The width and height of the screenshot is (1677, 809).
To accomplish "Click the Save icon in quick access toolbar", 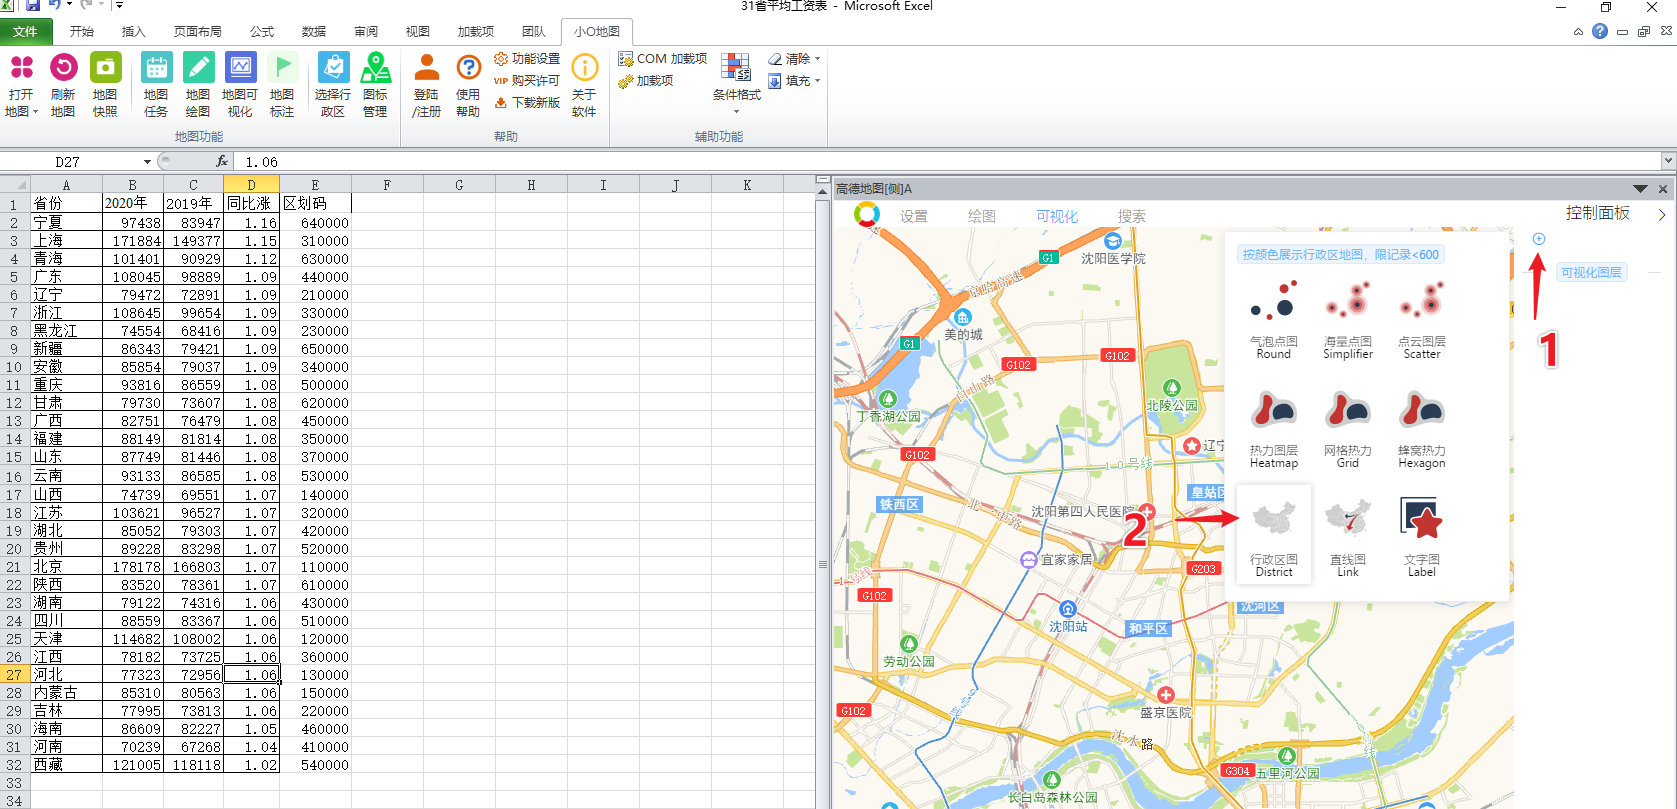I will pos(33,6).
